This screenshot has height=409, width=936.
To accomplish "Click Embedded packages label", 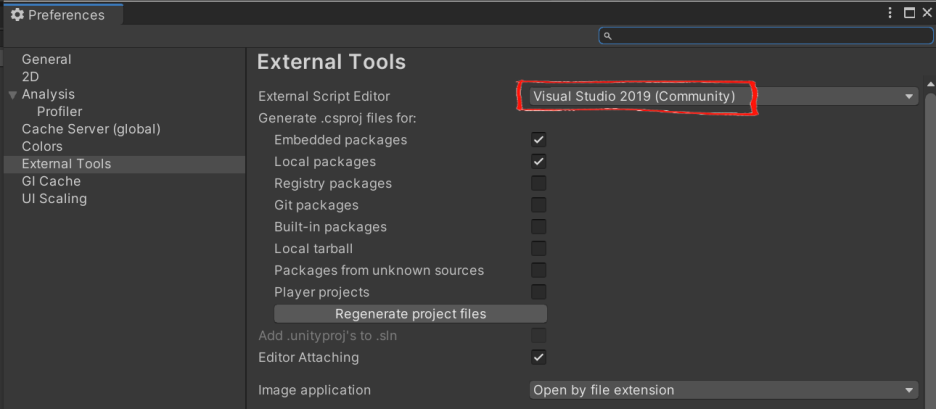I will [341, 140].
